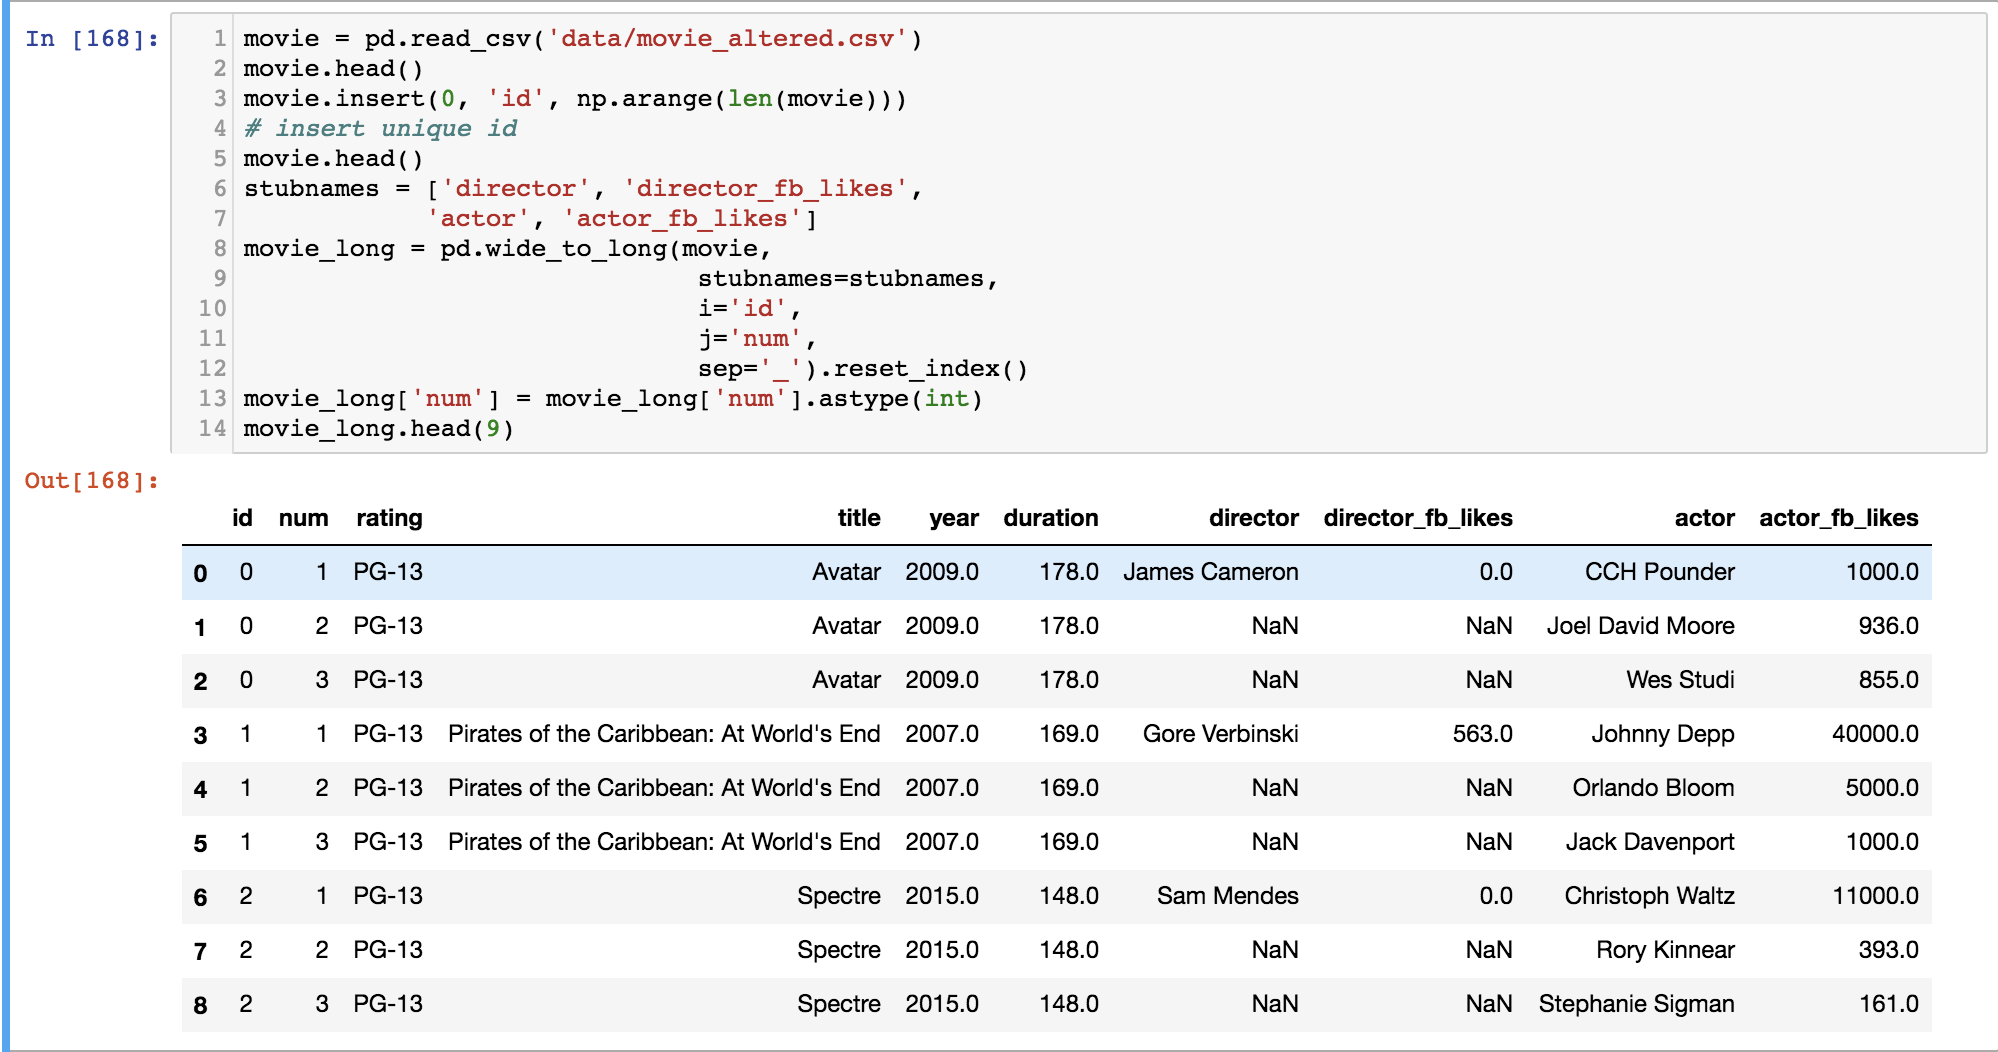Click row index 0 label
Image resolution: width=1998 pixels, height=1052 pixels.
(x=200, y=573)
